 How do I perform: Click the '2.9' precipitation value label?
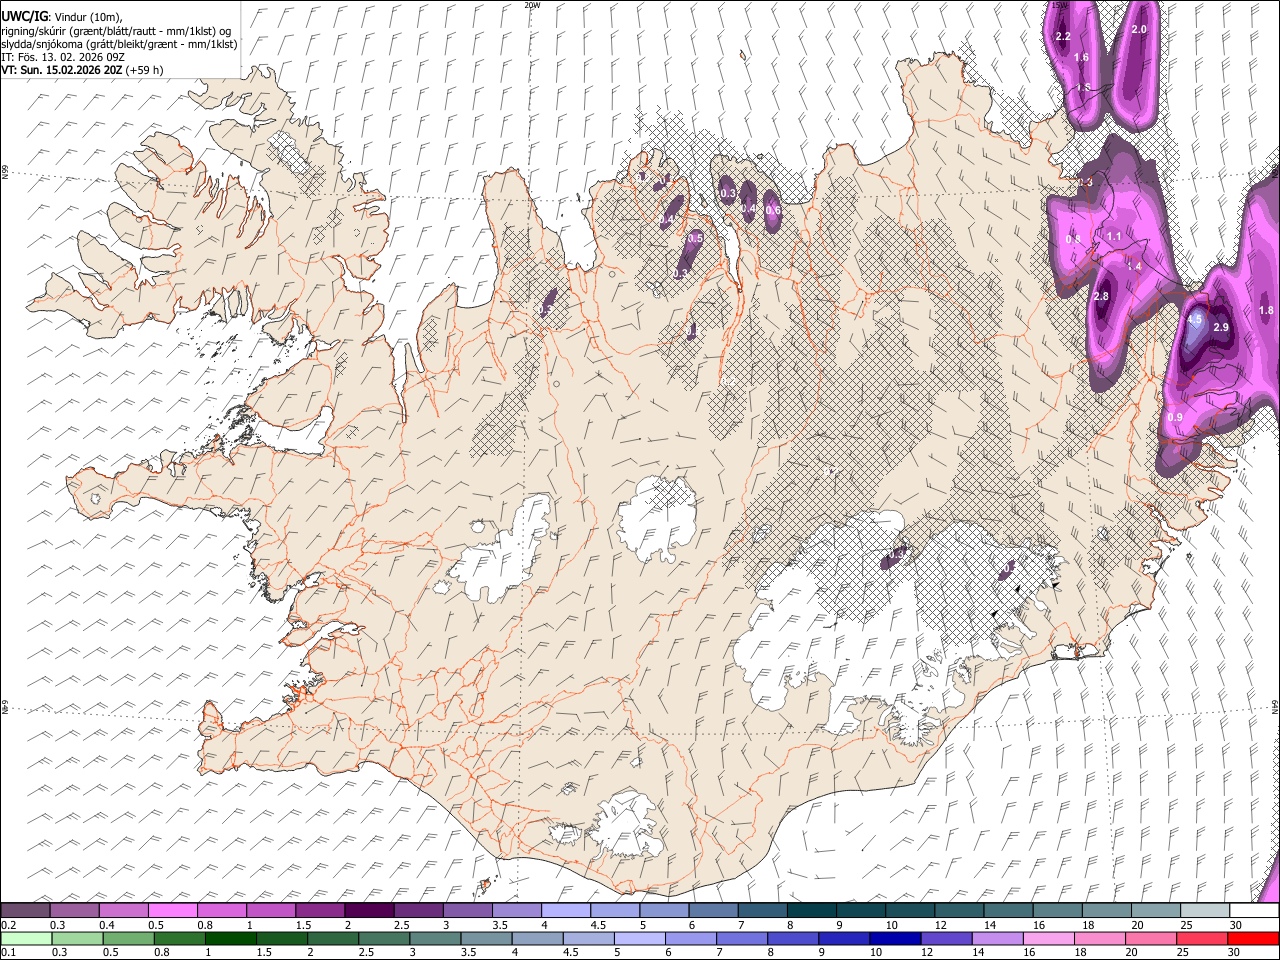[x=1220, y=327]
